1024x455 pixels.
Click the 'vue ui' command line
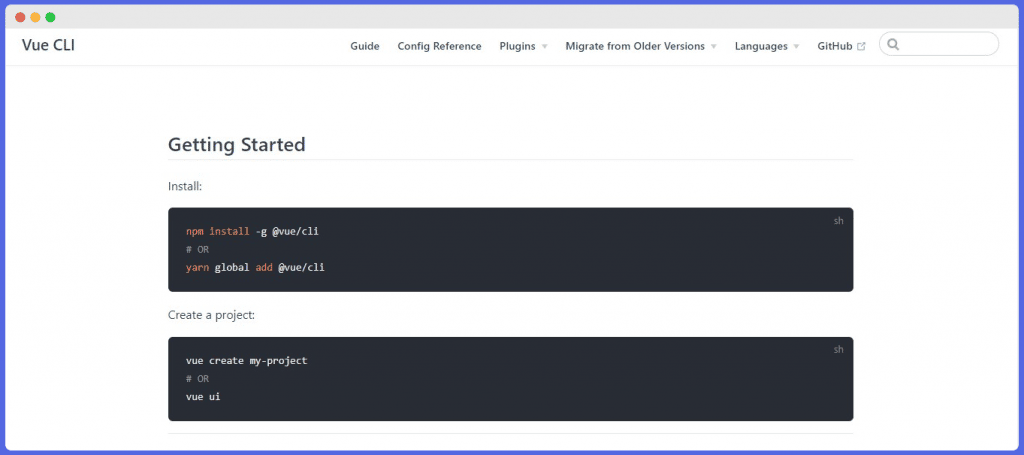coord(203,396)
